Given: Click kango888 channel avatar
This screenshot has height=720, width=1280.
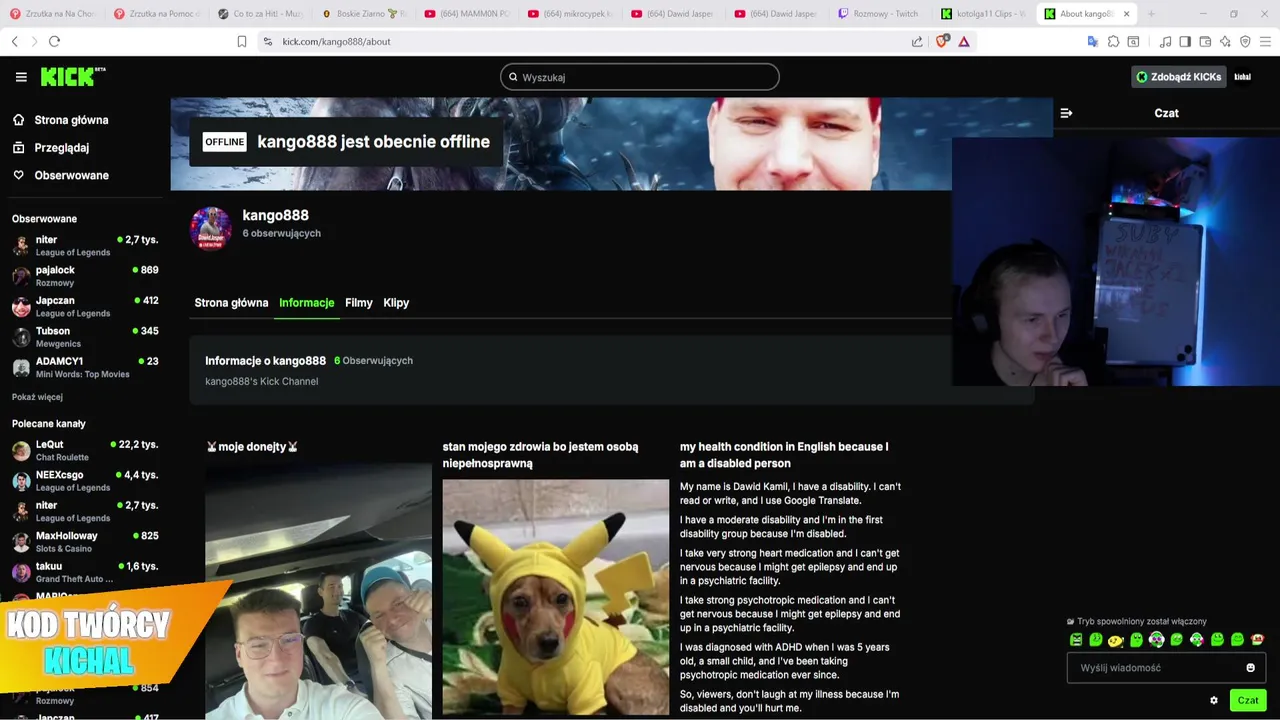Looking at the screenshot, I should point(211,228).
